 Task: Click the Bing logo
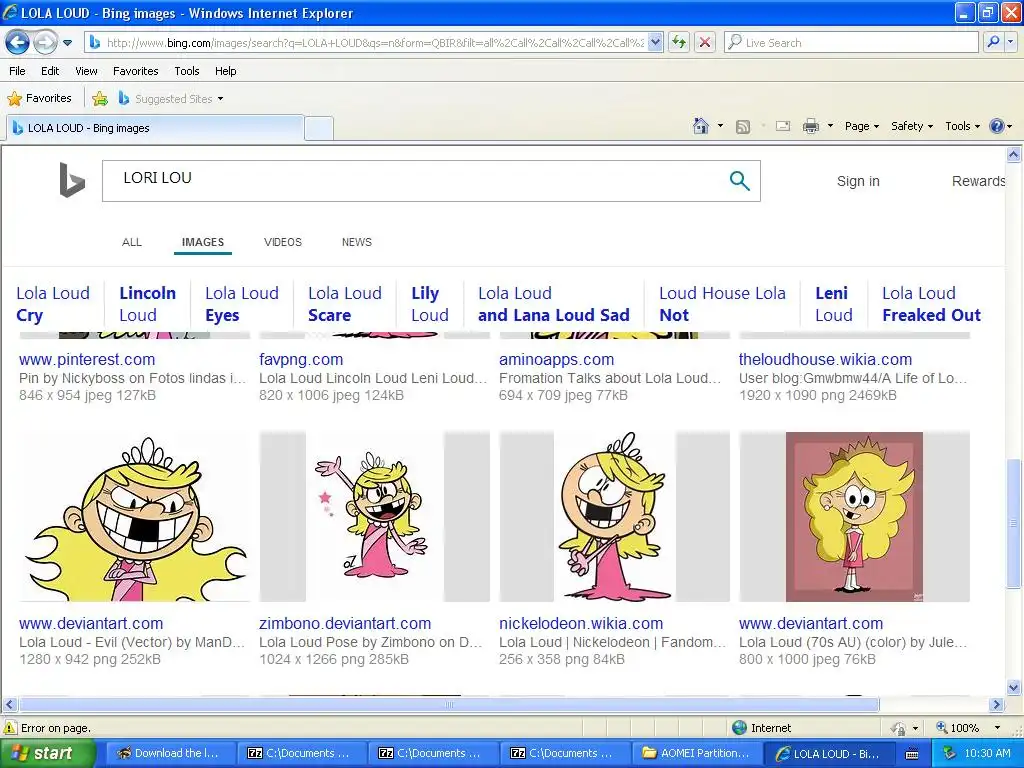(72, 180)
